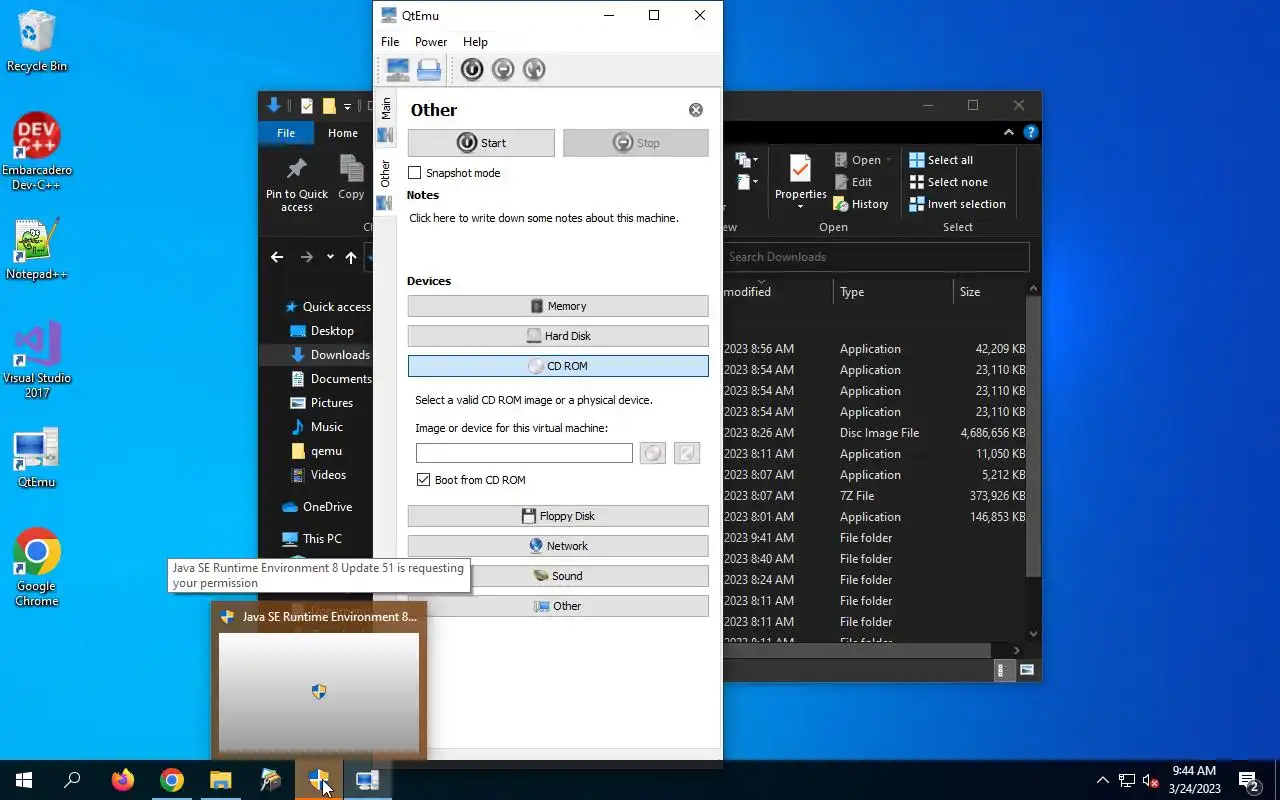
Task: Sort by Type column header
Action: [x=893, y=292]
